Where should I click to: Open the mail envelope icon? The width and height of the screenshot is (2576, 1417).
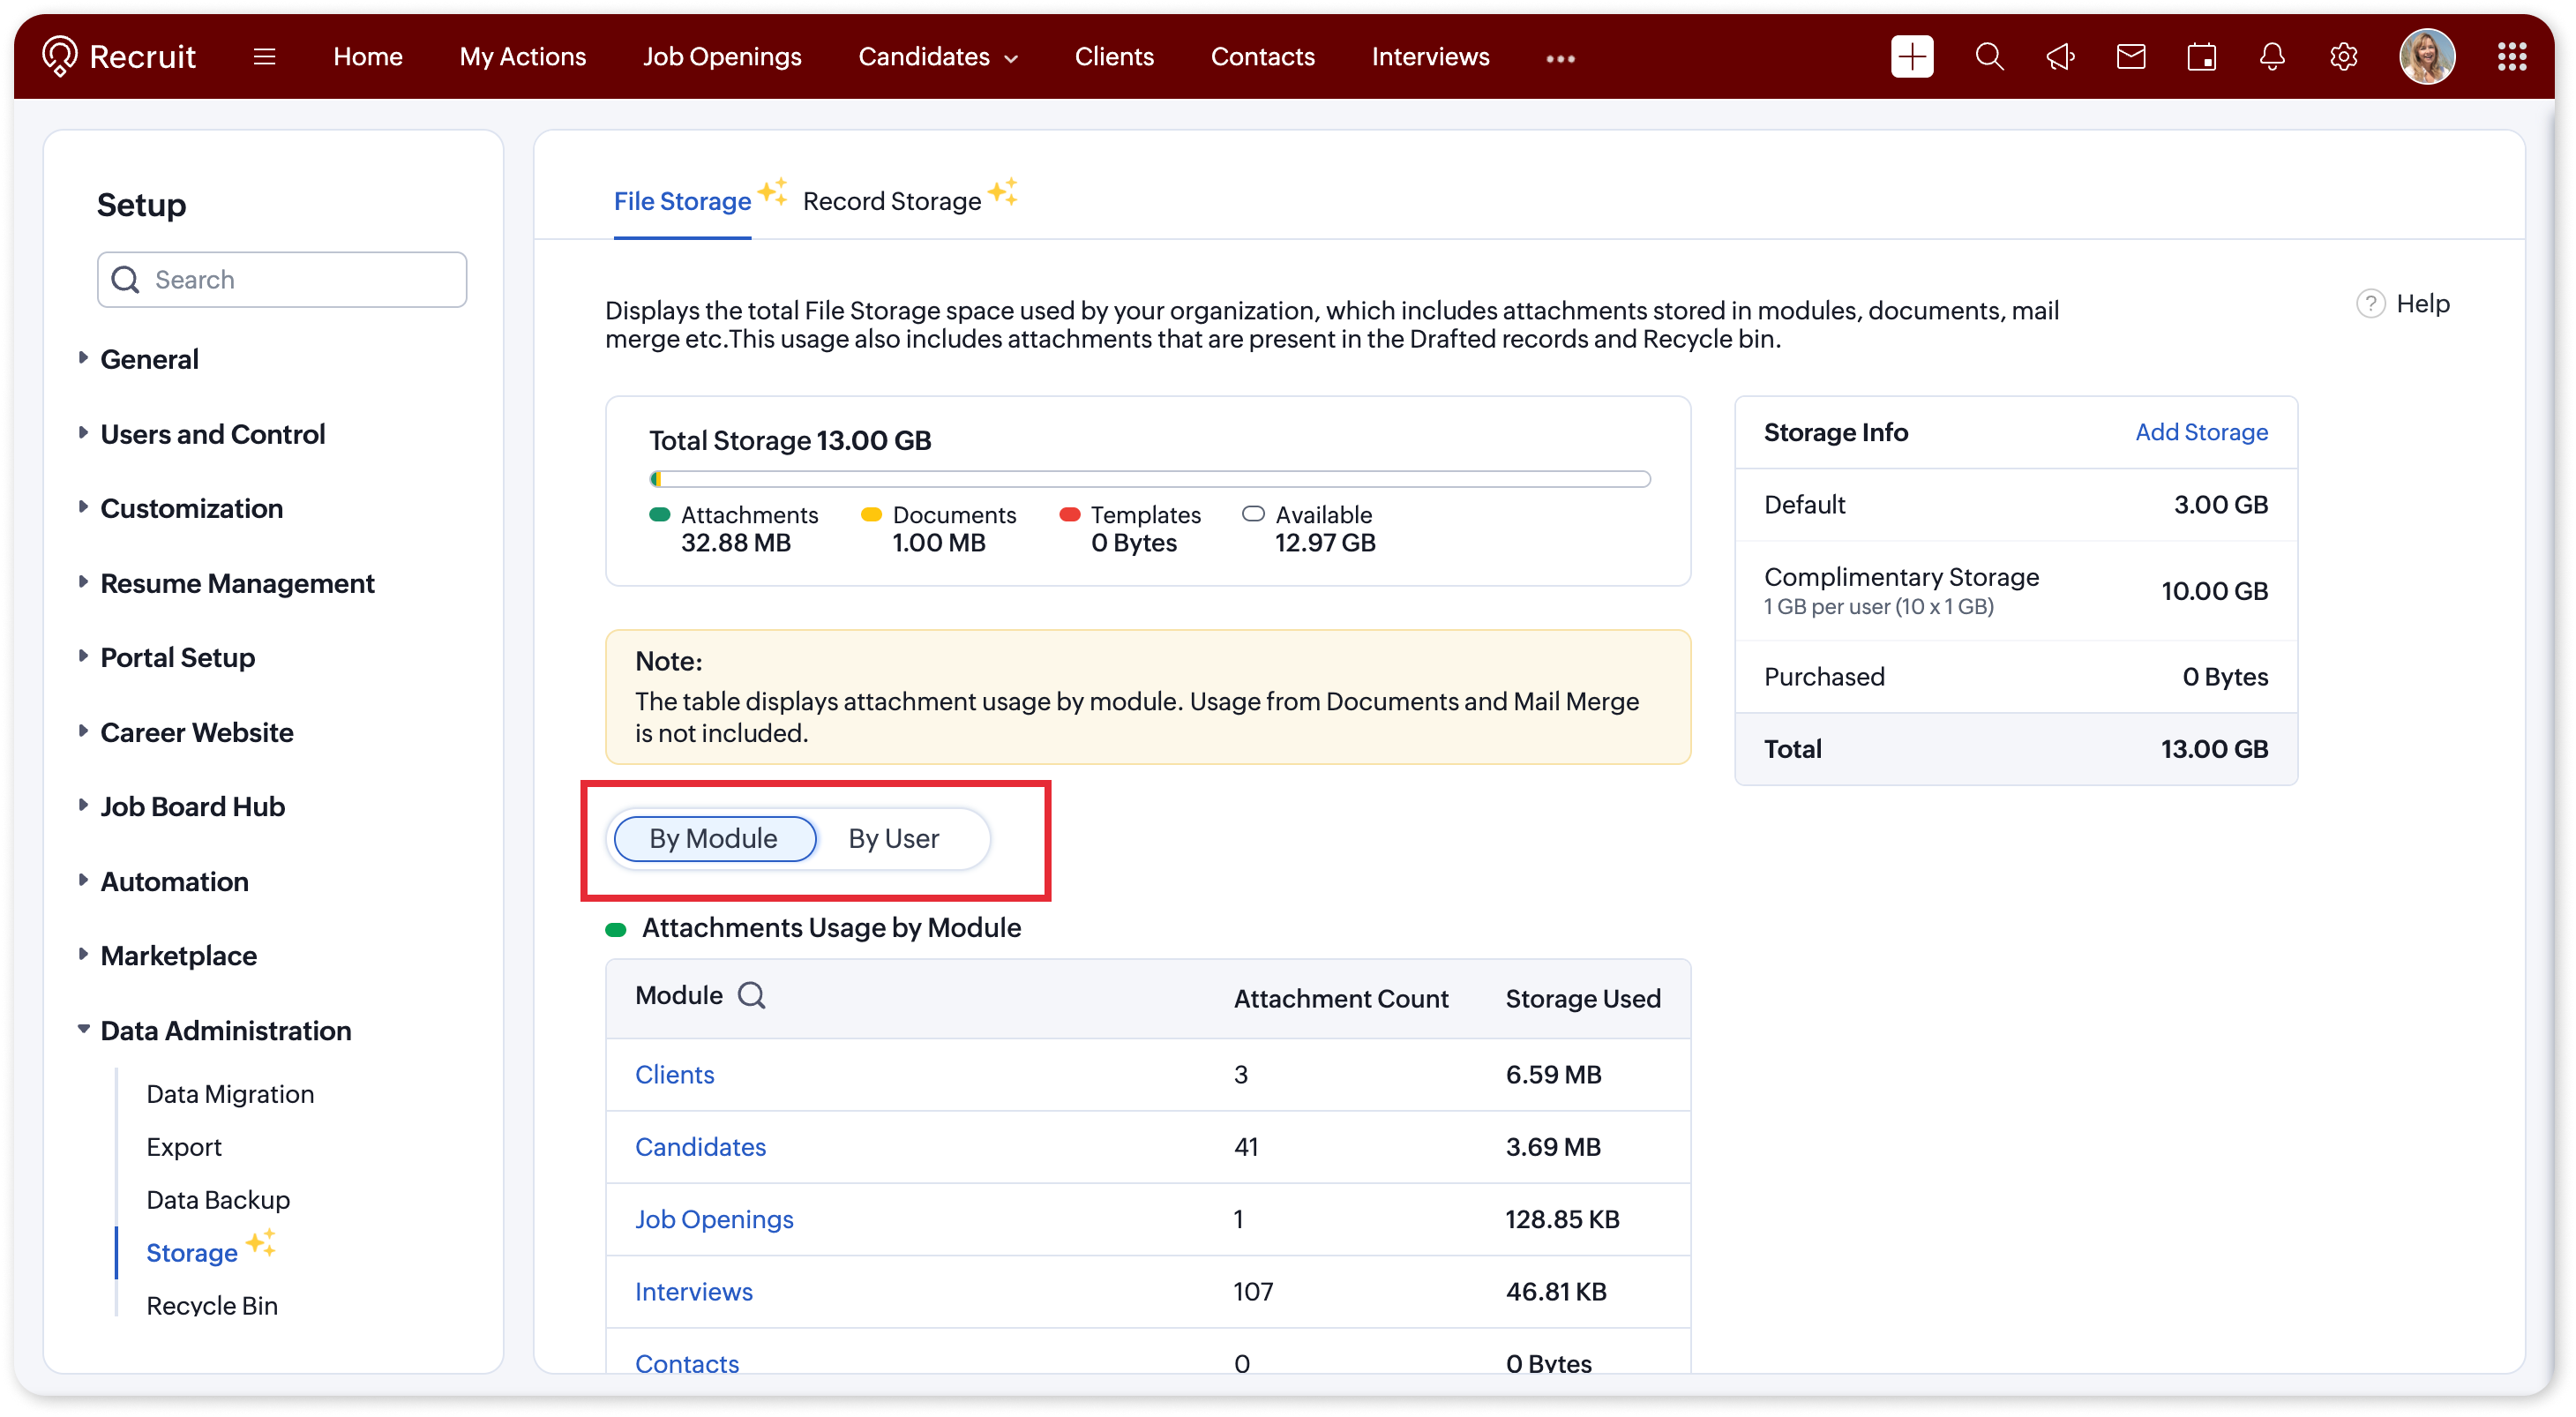[2131, 57]
